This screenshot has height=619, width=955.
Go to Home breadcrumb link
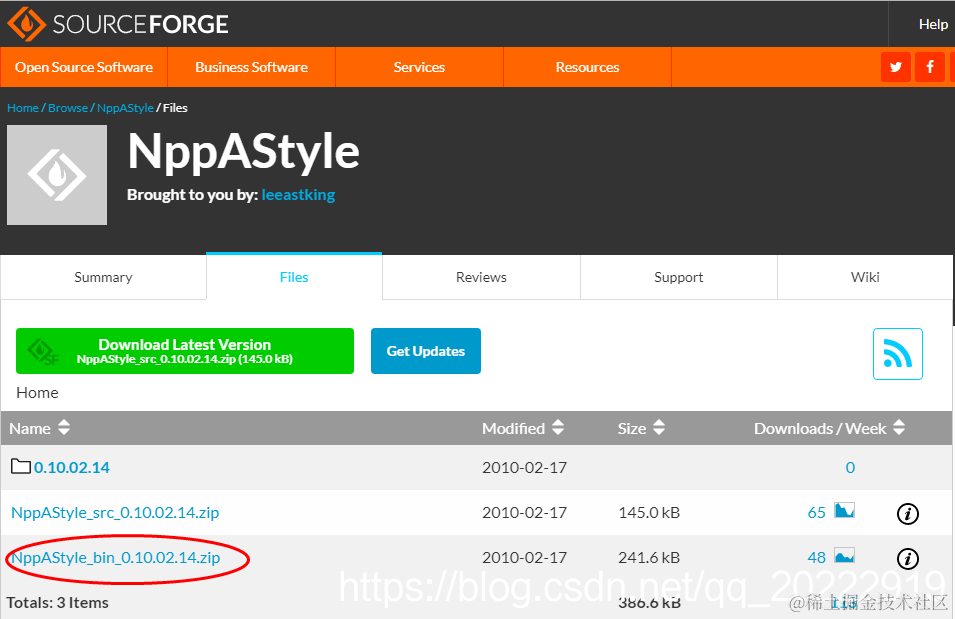(x=23, y=108)
